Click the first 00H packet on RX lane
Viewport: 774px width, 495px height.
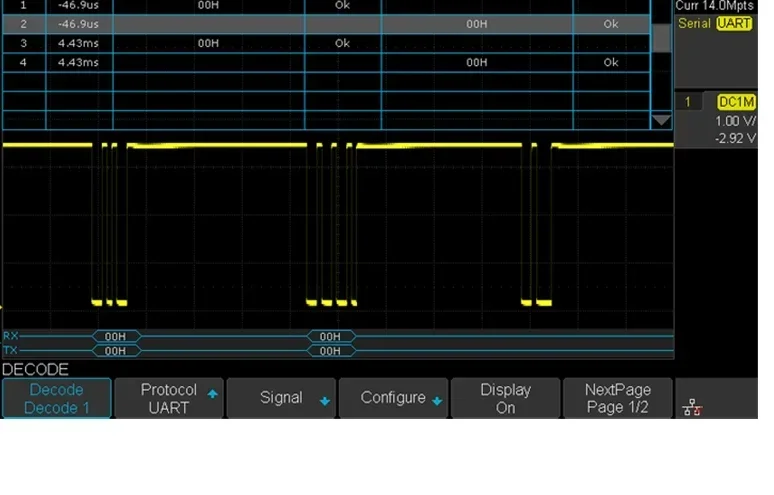pyautogui.click(x=116, y=337)
